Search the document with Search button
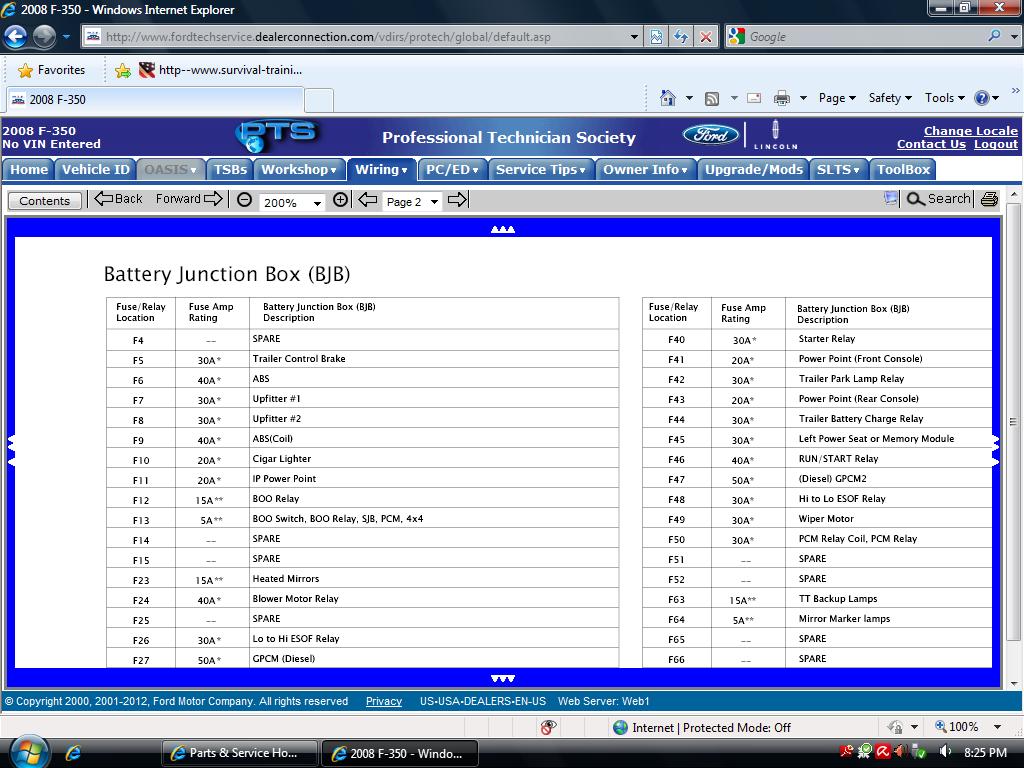The height and width of the screenshot is (768, 1024). (x=938, y=199)
